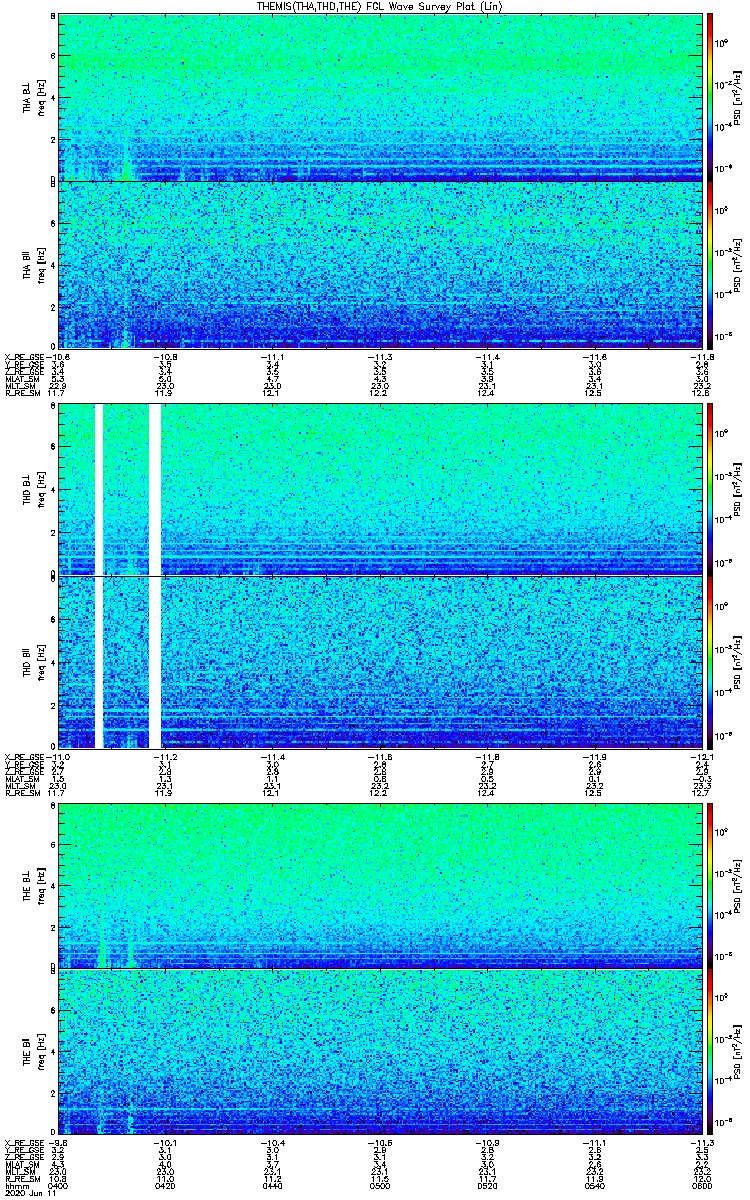The height and width of the screenshot is (1200, 750).
Task: Select the THD B-parallel spectrogram panel
Action: tap(381, 662)
